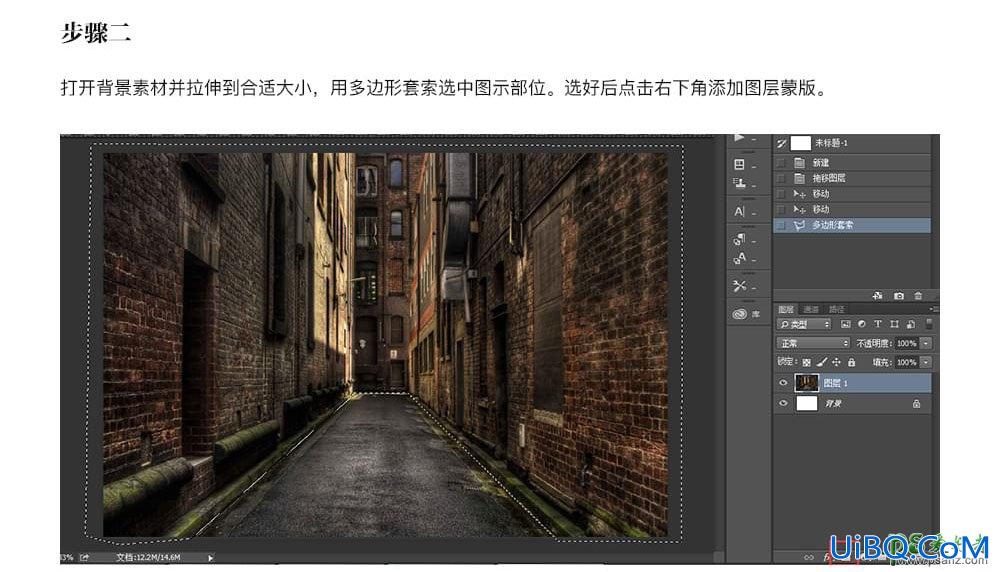The width and height of the screenshot is (1000, 572).
Task: Delete current history state trash icon
Action: (x=918, y=296)
